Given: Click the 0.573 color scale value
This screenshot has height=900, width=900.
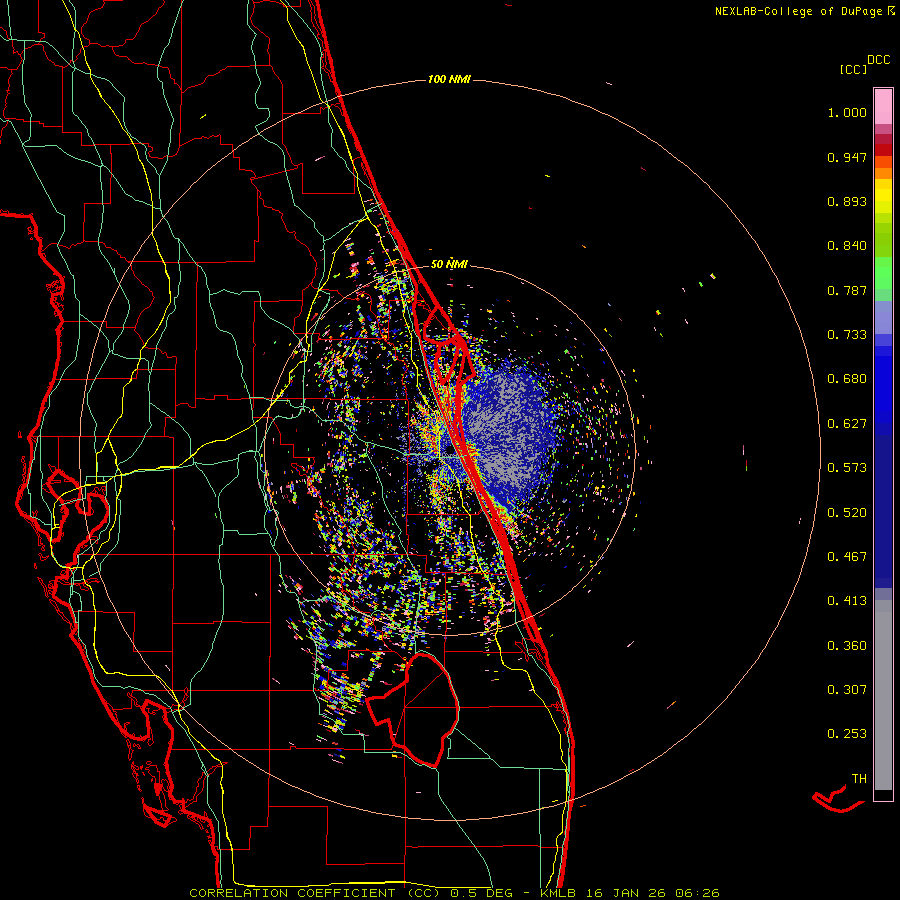Looking at the screenshot, I should [x=847, y=468].
